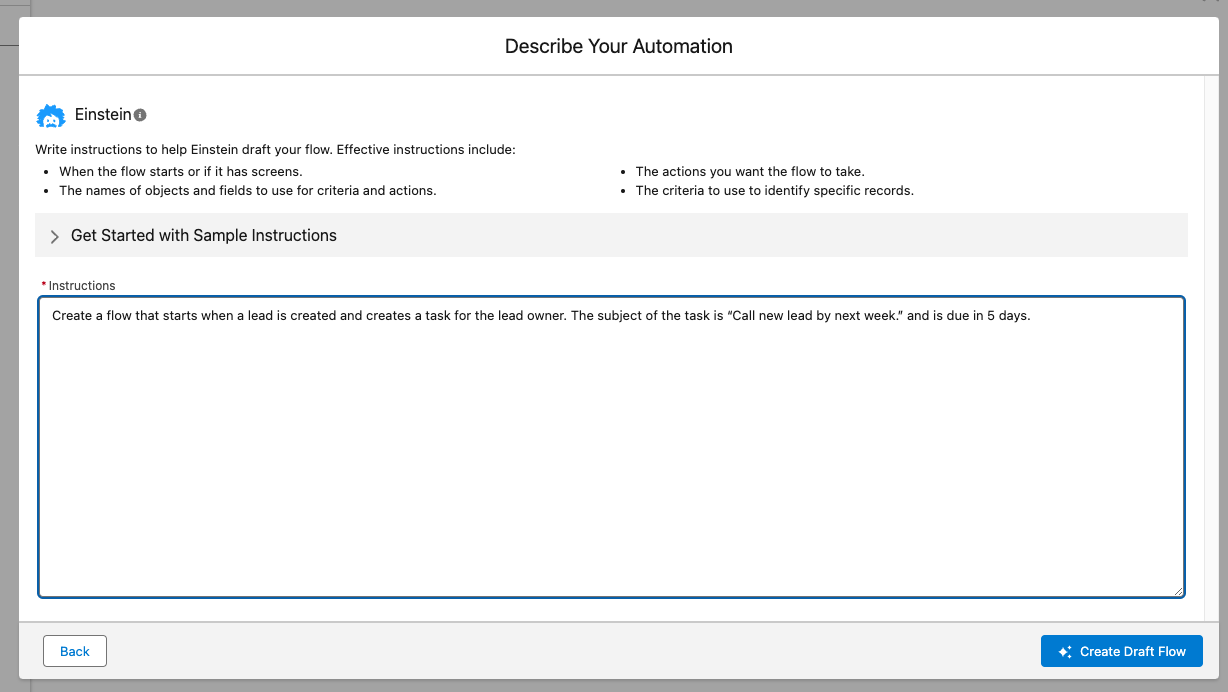
Task: Expand the Sample Instructions chevron arrow
Action: 55,236
